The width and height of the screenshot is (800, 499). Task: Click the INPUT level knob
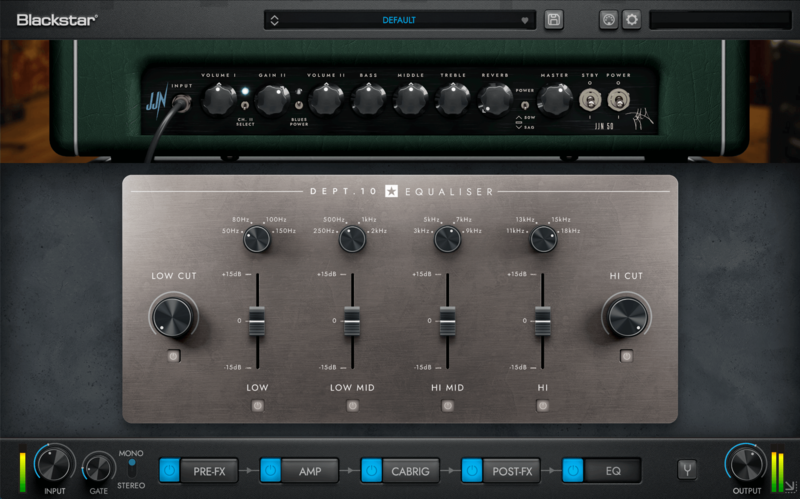point(54,465)
